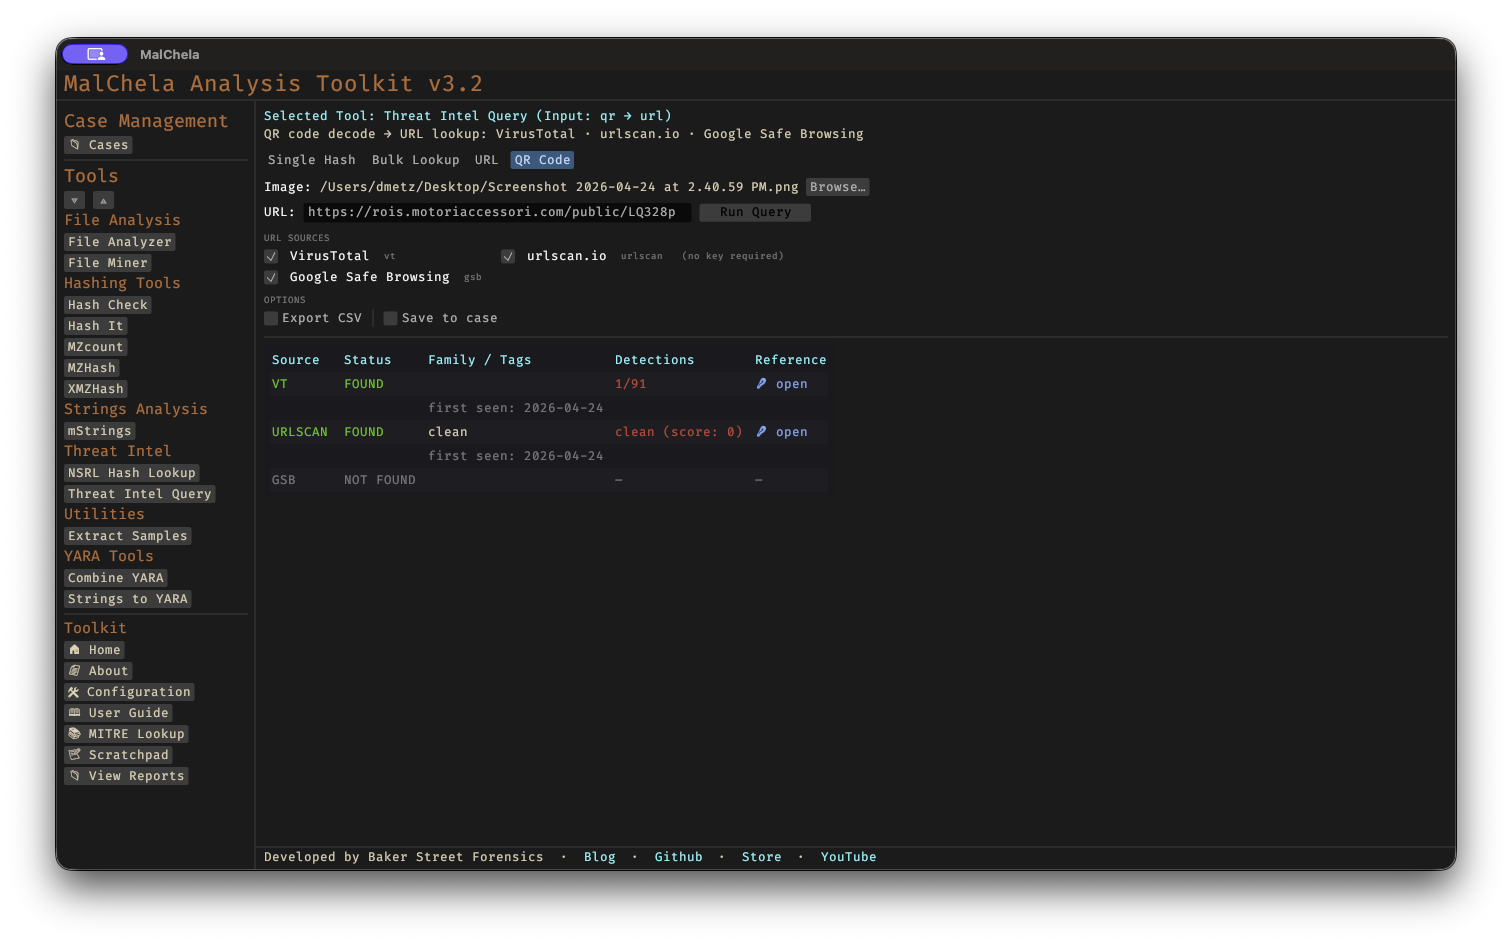Click the URL input field
Image resolution: width=1512 pixels, height=944 pixels.
pyautogui.click(x=496, y=212)
